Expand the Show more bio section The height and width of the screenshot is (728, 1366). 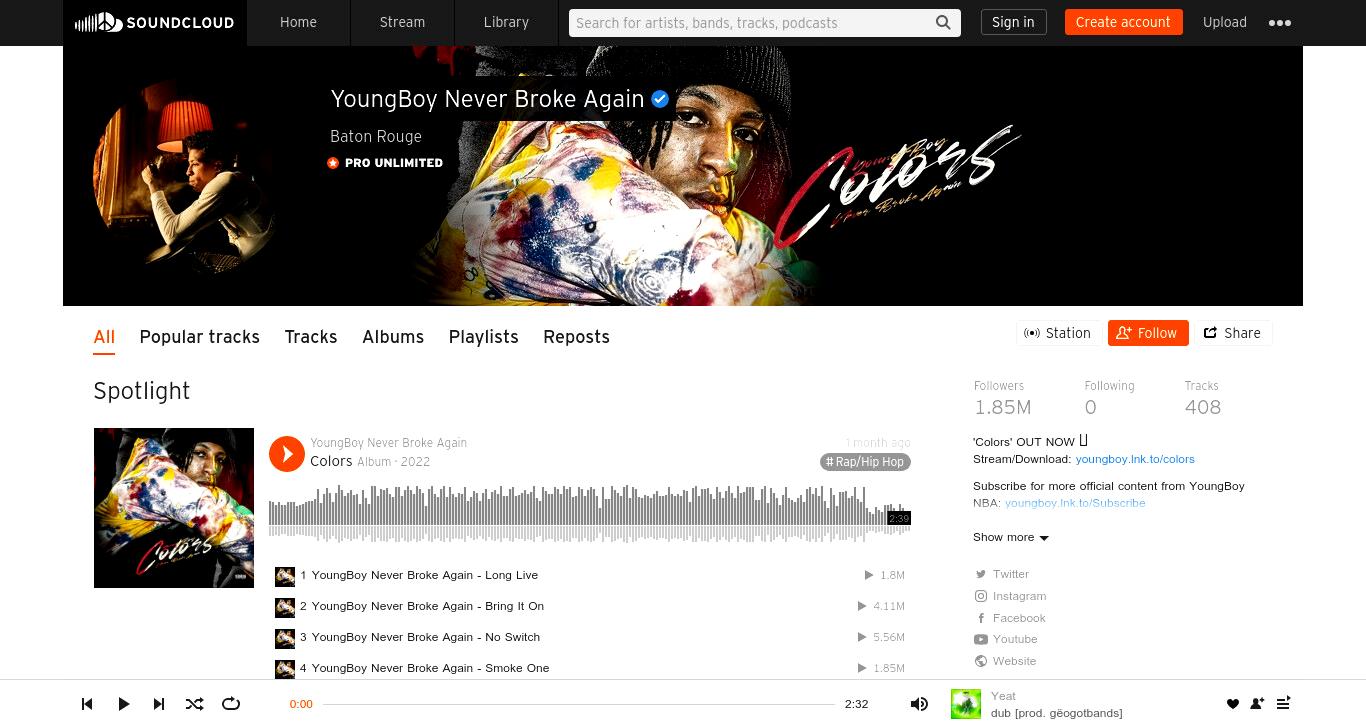[1011, 537]
